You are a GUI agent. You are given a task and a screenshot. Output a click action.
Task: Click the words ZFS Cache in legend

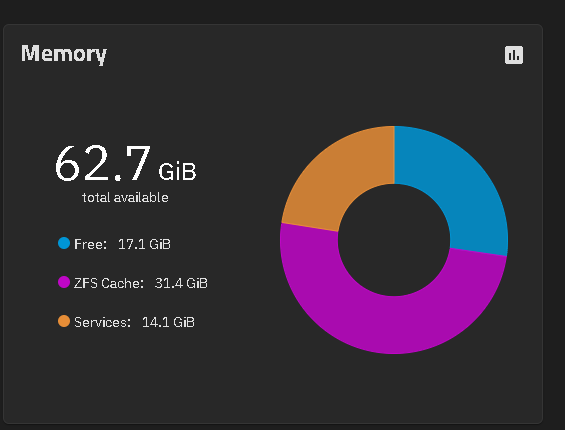[109, 283]
